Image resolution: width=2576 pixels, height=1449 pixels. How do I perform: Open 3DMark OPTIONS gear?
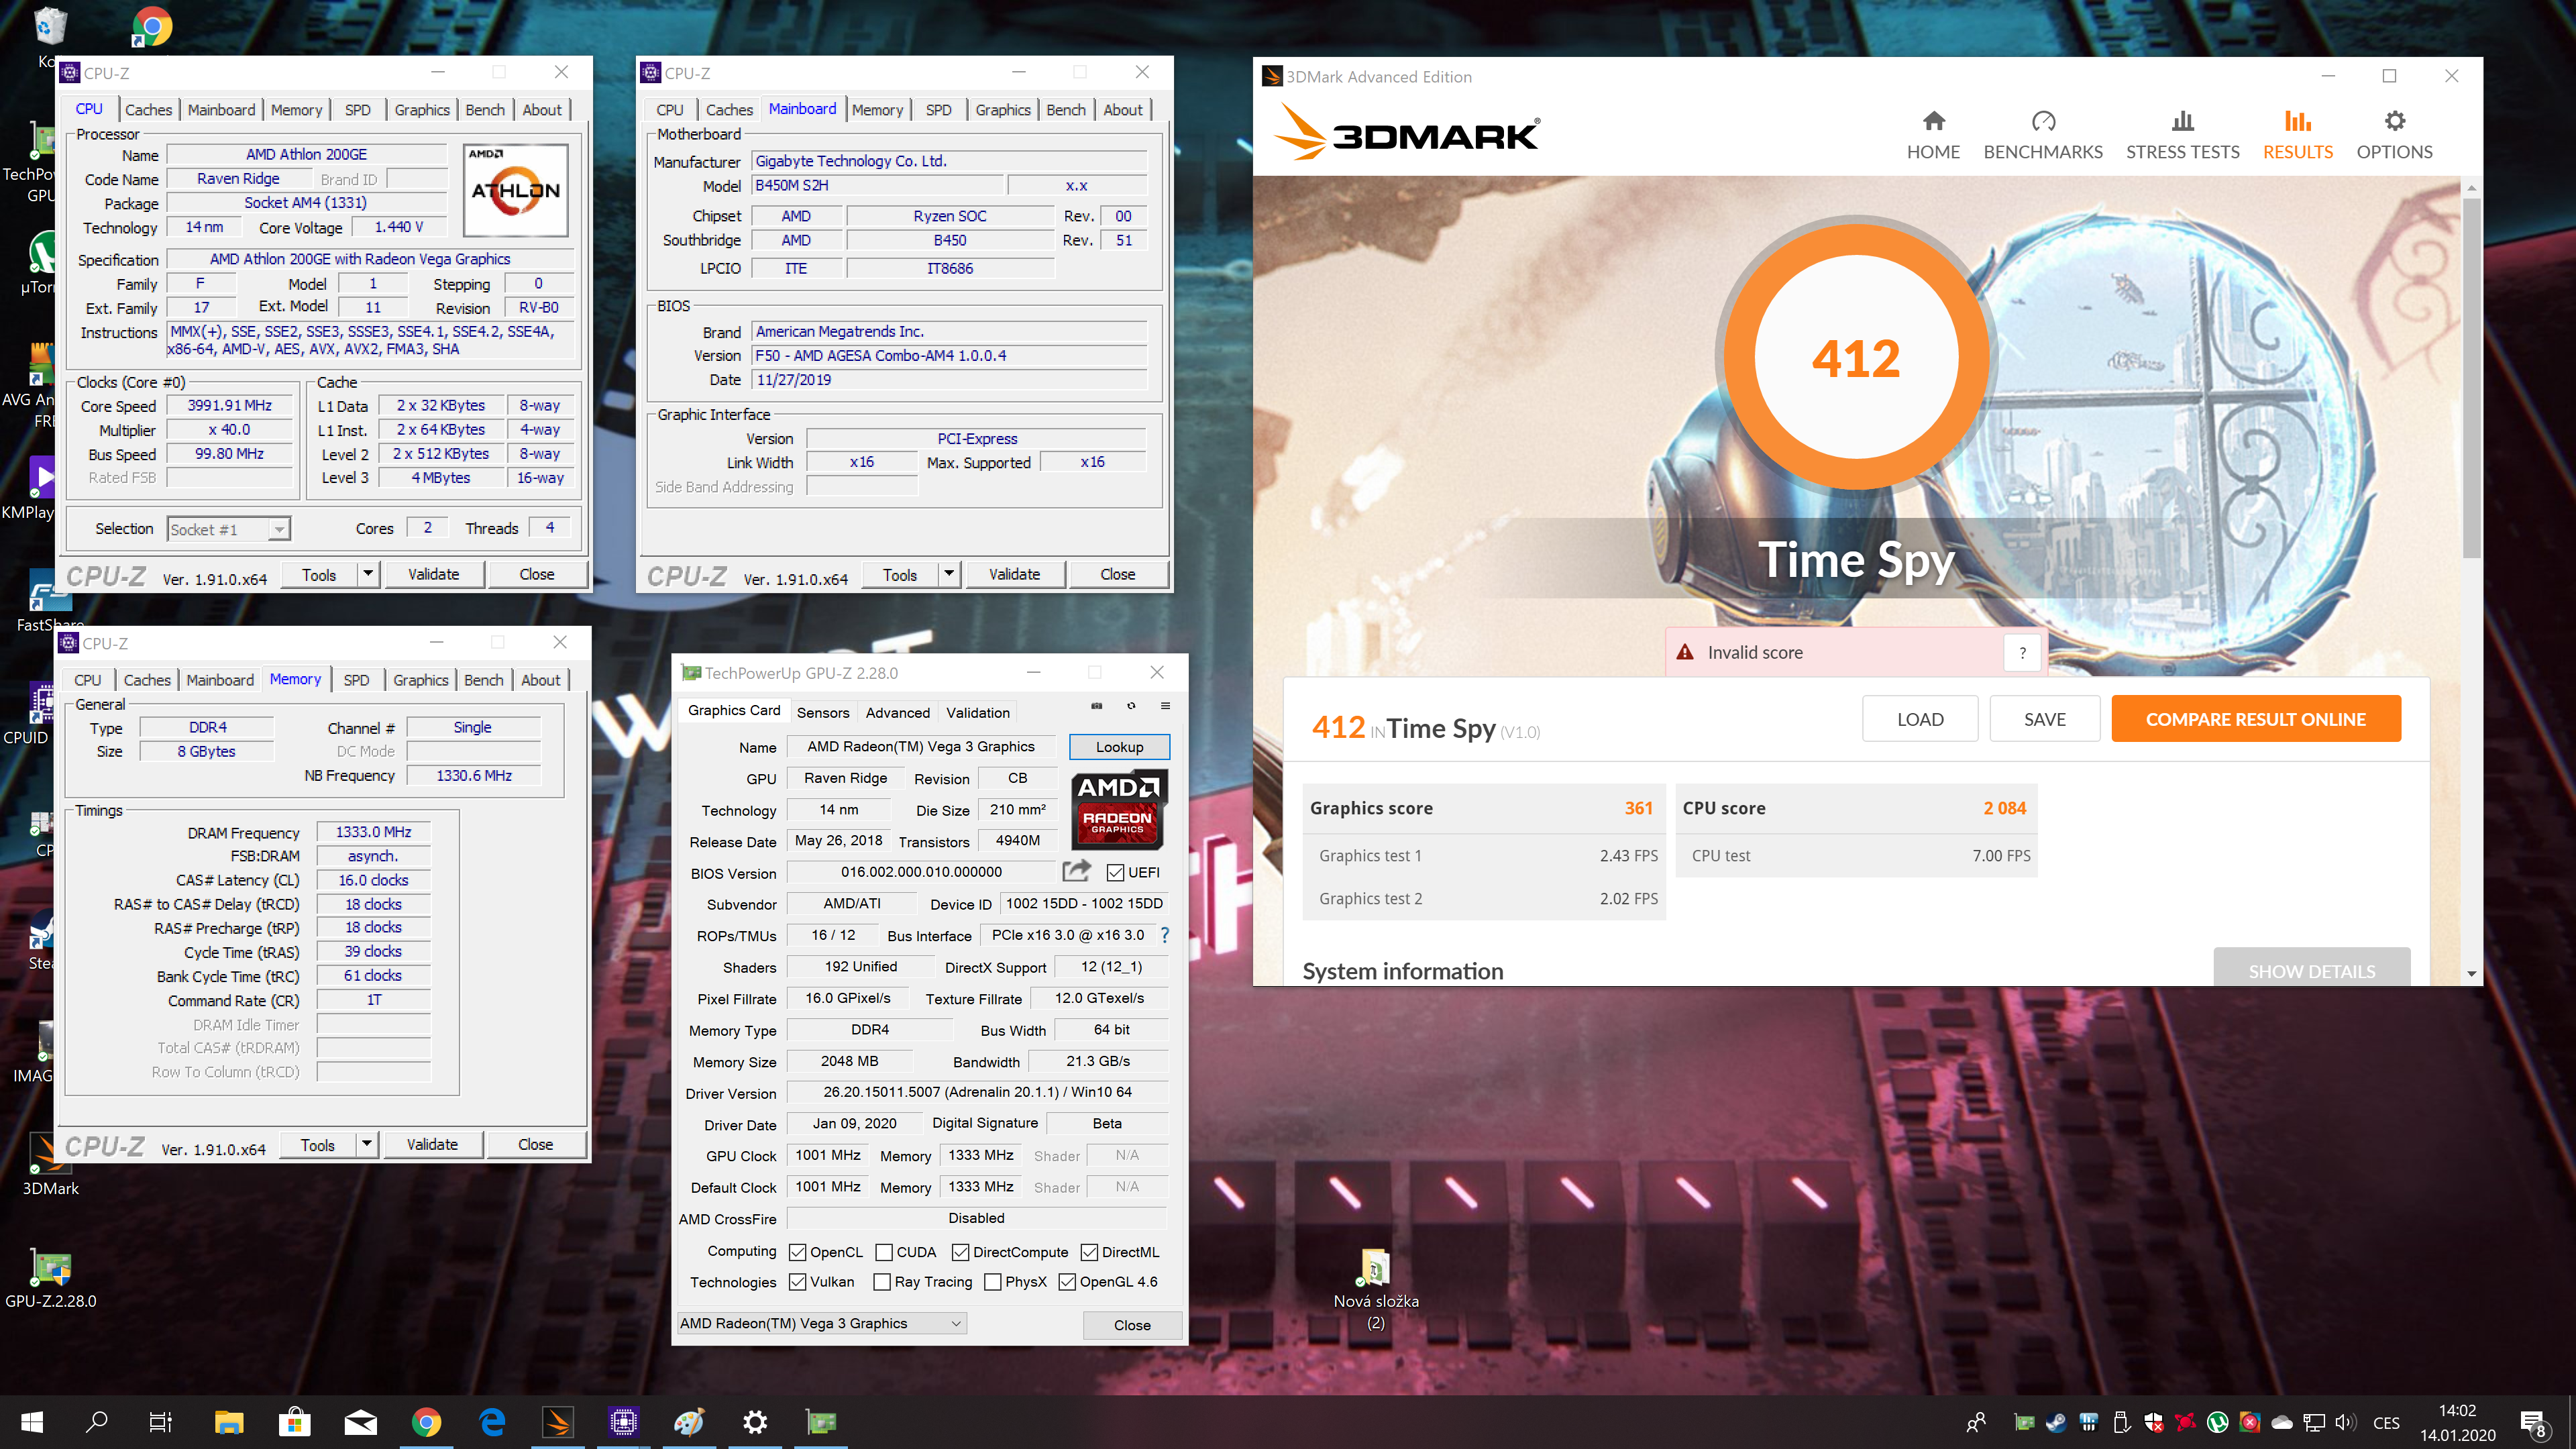tap(2394, 135)
